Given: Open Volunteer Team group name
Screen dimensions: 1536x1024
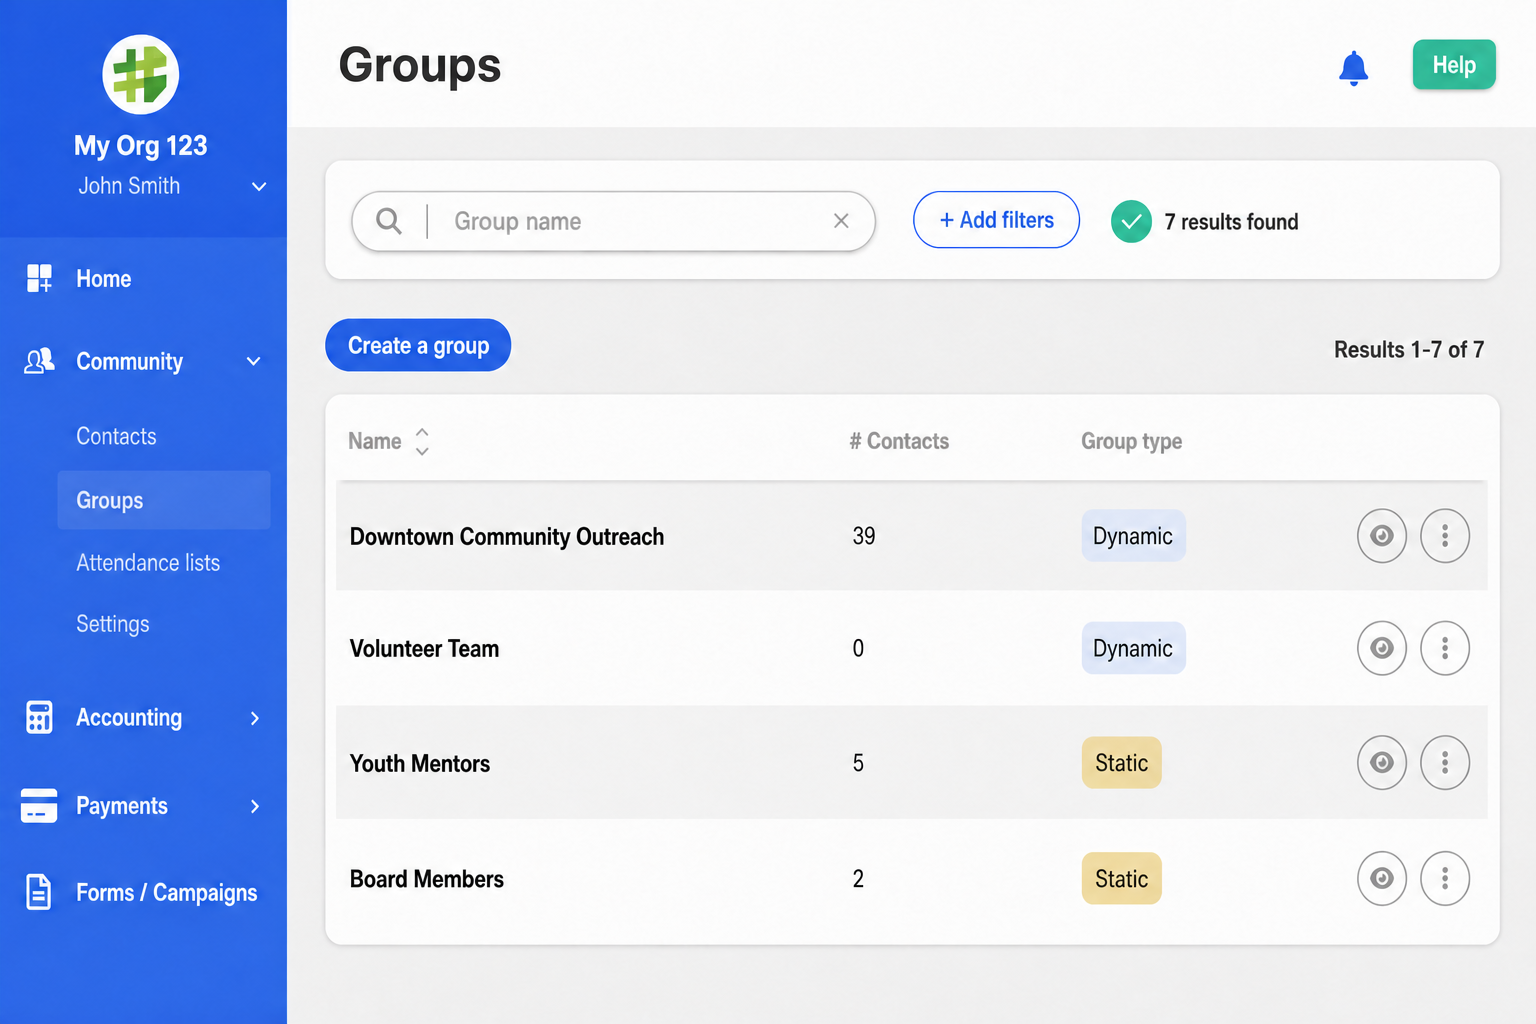Looking at the screenshot, I should pos(424,649).
